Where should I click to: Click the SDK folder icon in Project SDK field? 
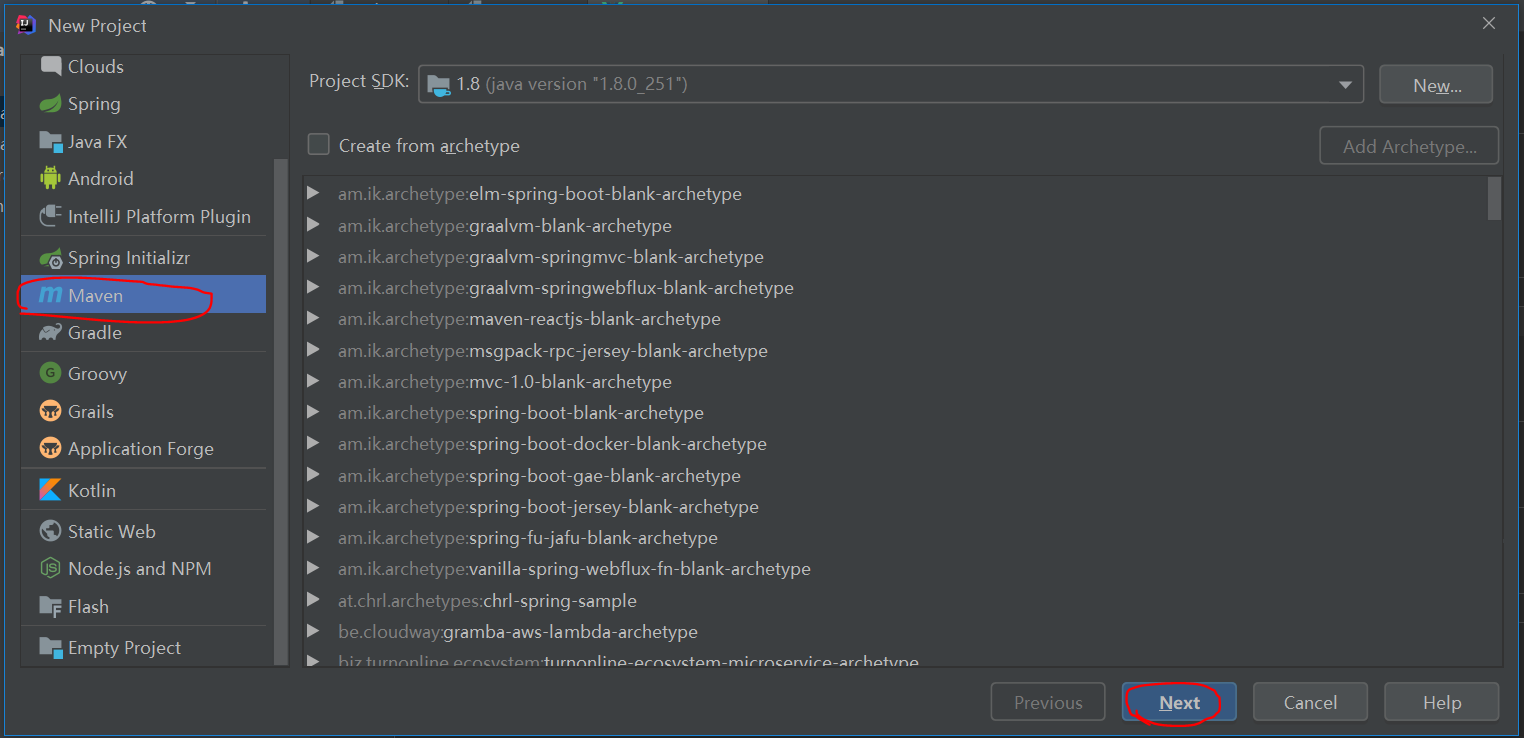click(437, 85)
